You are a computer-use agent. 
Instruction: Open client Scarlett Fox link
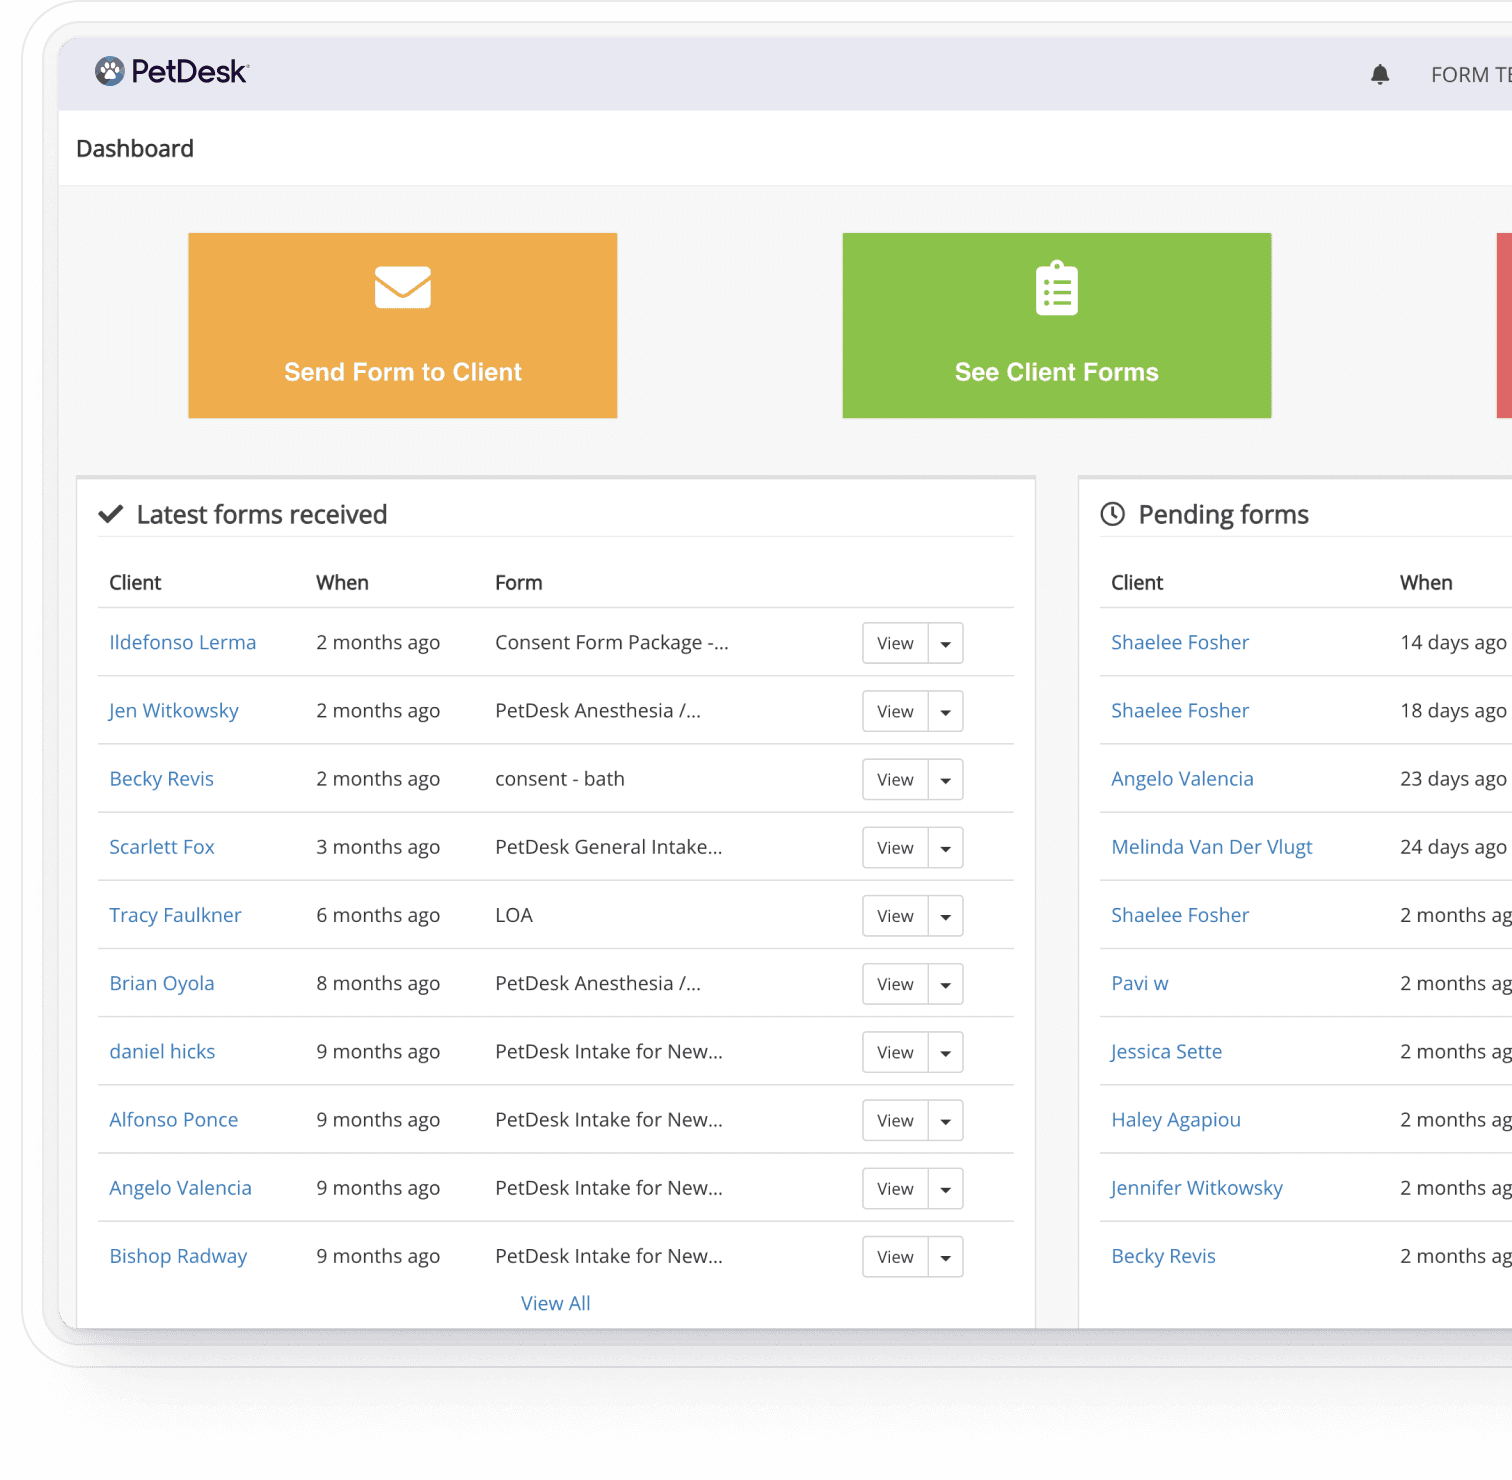[162, 847]
